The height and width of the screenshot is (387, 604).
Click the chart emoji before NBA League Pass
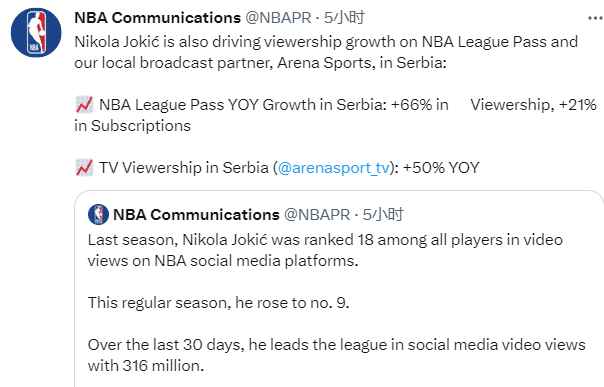(84, 105)
